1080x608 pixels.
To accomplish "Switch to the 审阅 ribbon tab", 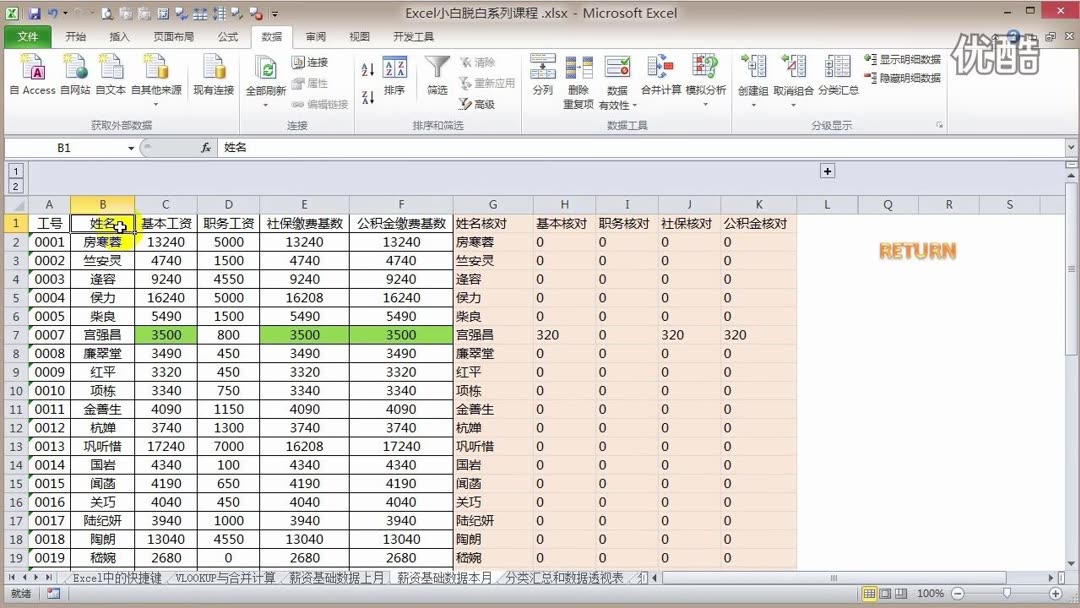I will [x=315, y=36].
